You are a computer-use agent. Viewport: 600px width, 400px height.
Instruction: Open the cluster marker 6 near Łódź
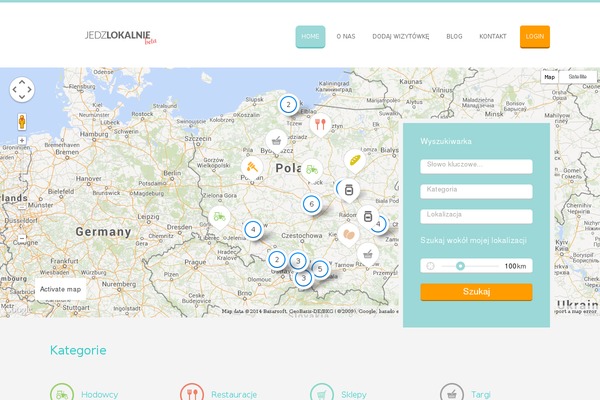311,204
